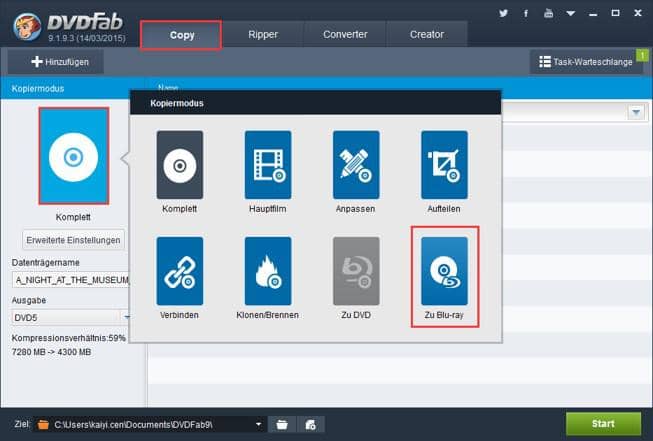Viewport: 653px width, 441px height.
Task: Click the greyed Zu DVD mode
Action: click(x=356, y=271)
